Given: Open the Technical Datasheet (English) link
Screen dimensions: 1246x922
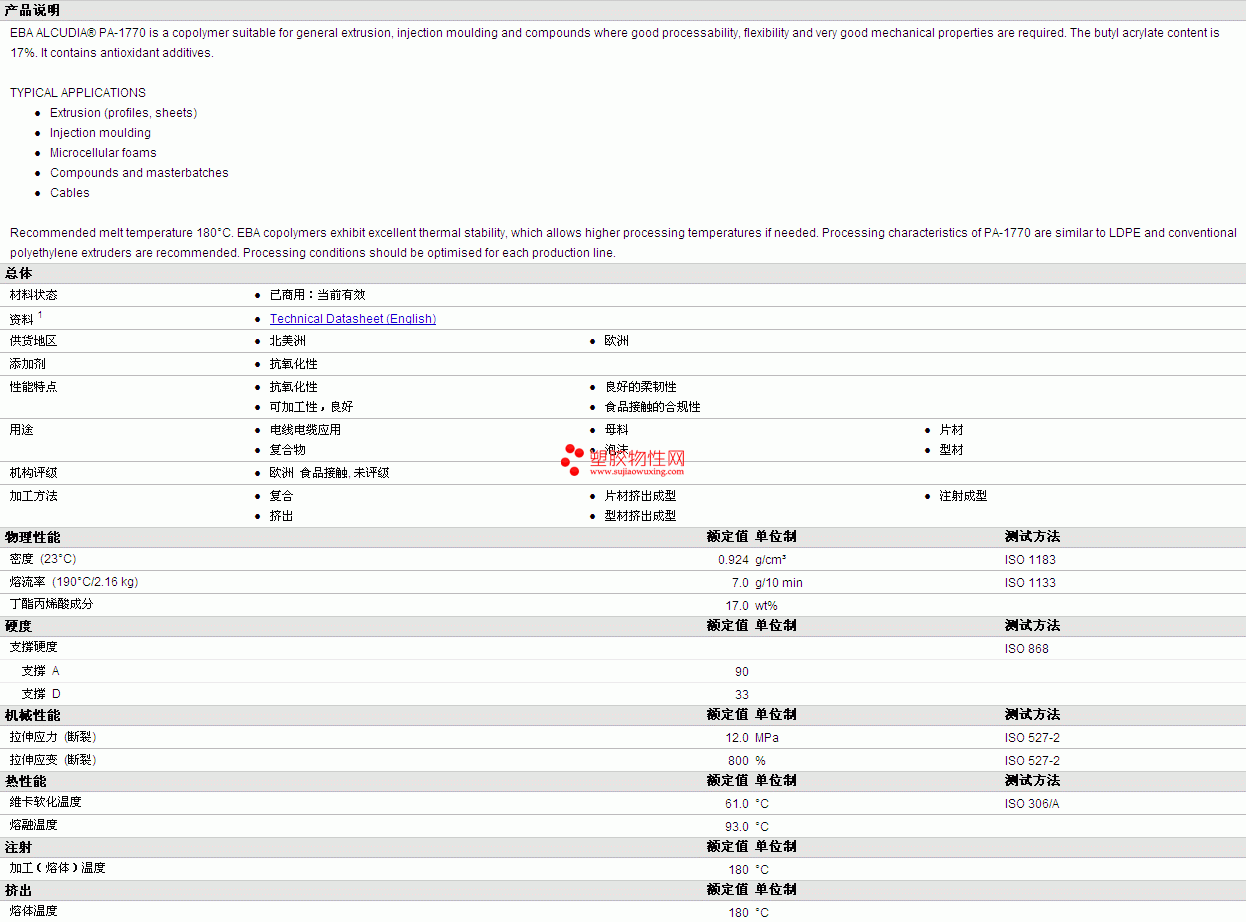Looking at the screenshot, I should click(352, 319).
